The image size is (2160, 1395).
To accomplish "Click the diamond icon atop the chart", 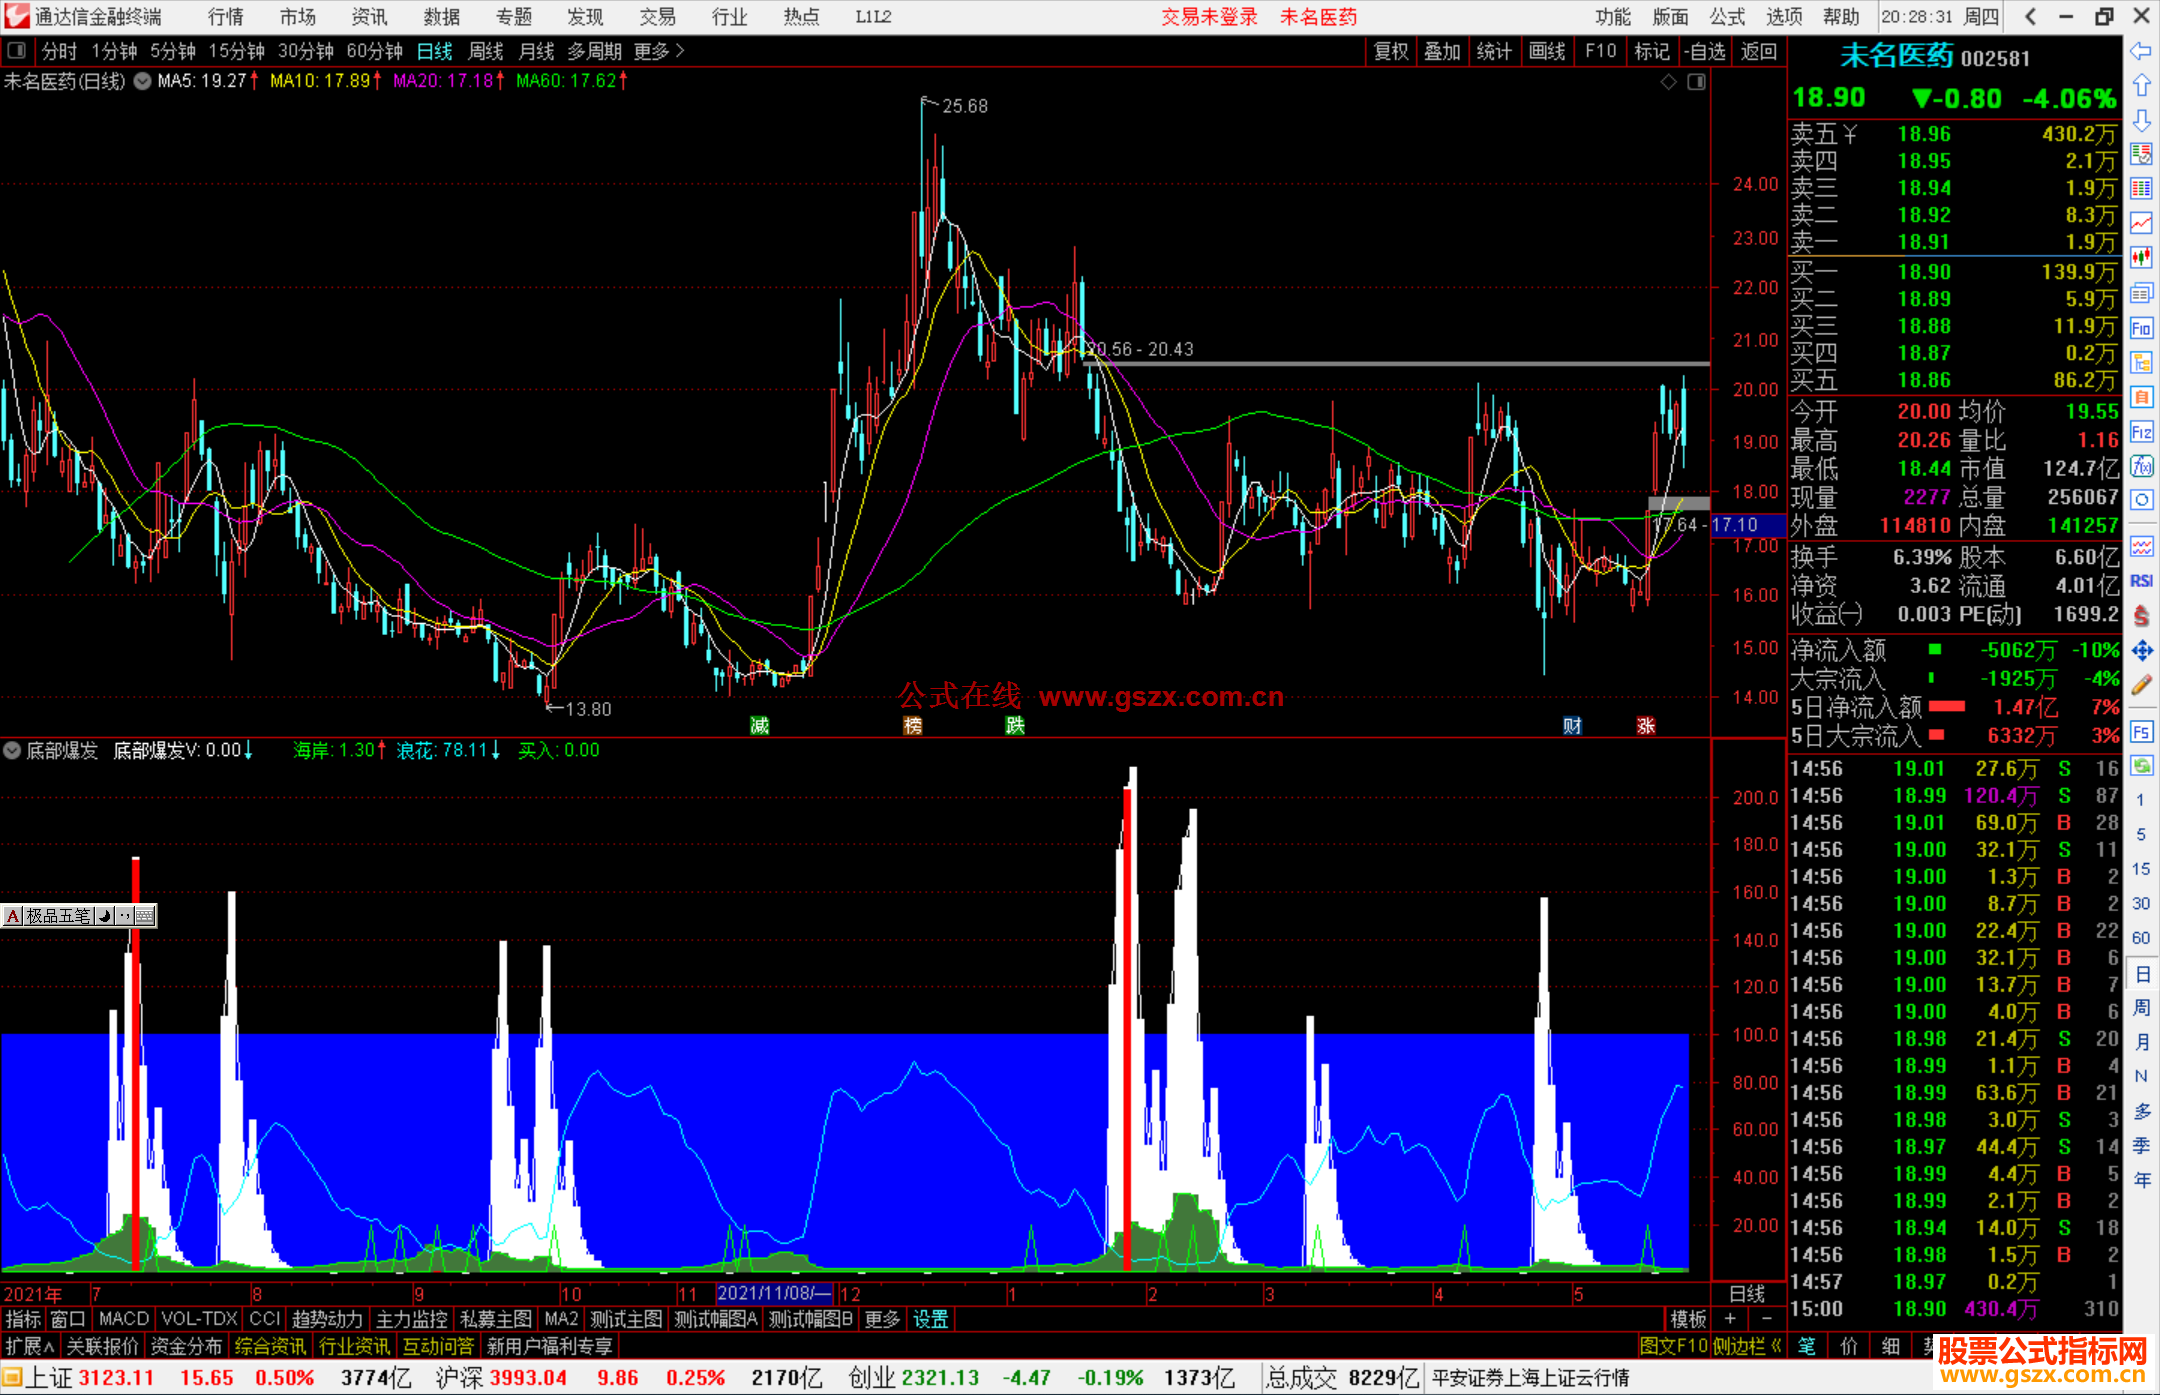I will pyautogui.click(x=1668, y=82).
